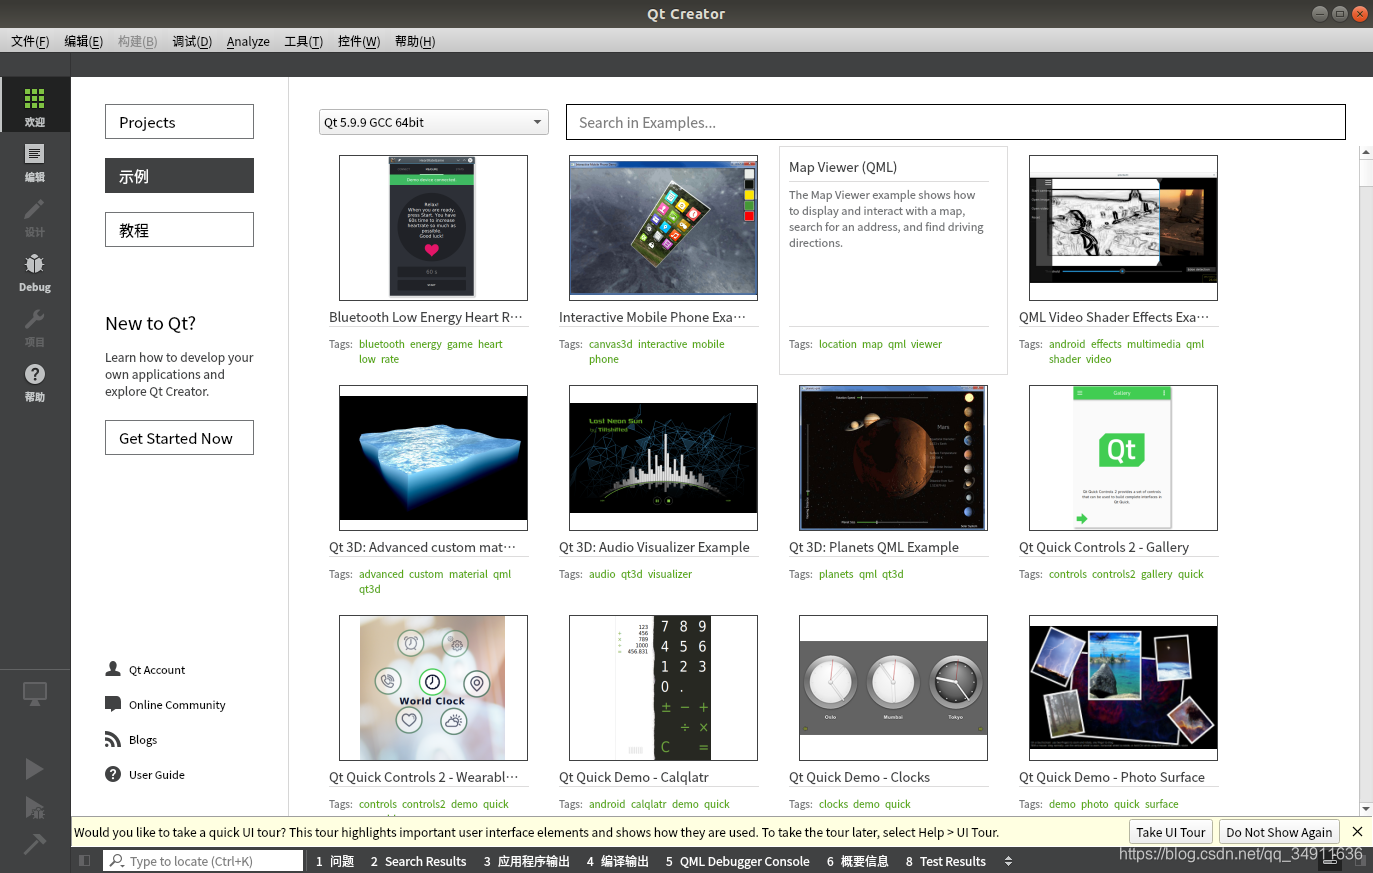The height and width of the screenshot is (873, 1373).
Task: Open the 编辑(E) menu
Action: (83, 41)
